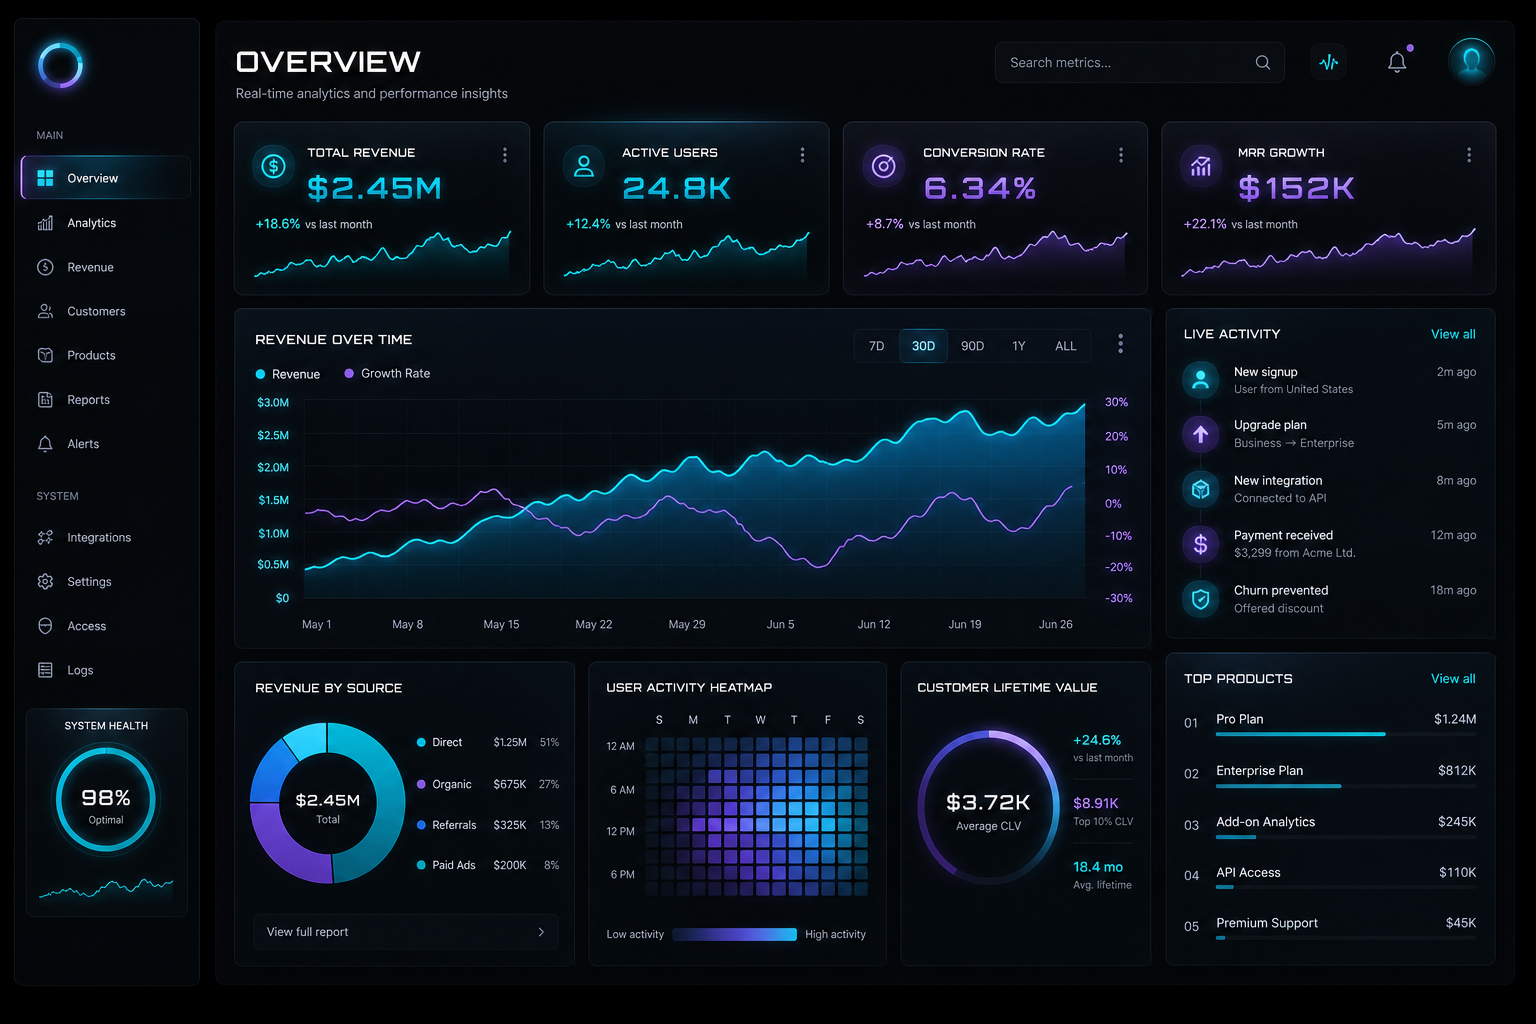Click the Products box icon
1536x1024 pixels.
pos(45,355)
